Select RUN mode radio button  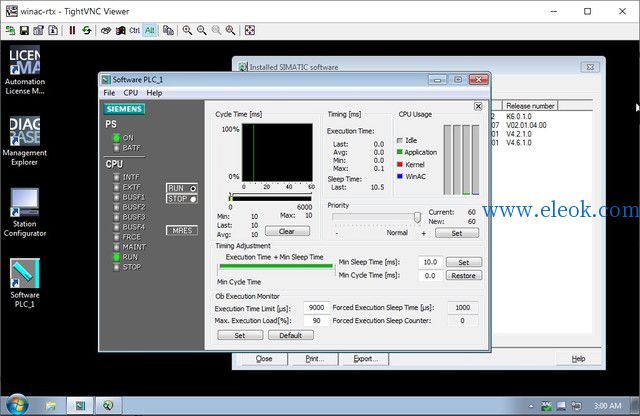[182, 188]
